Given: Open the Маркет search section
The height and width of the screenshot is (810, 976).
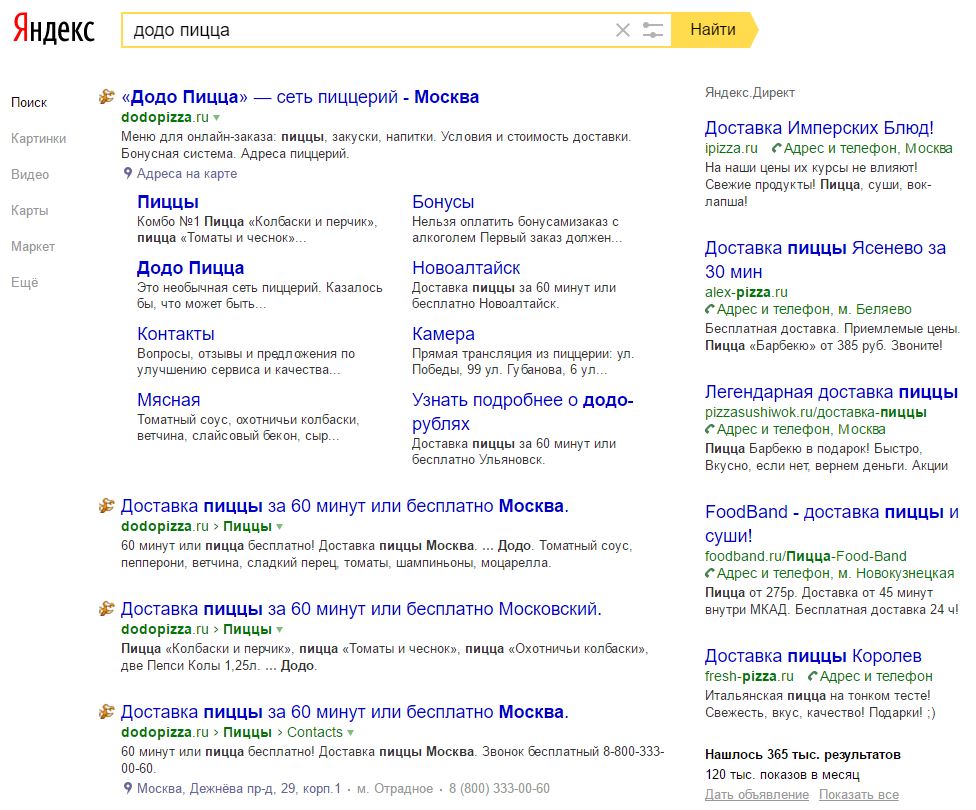Looking at the screenshot, I should [x=33, y=246].
